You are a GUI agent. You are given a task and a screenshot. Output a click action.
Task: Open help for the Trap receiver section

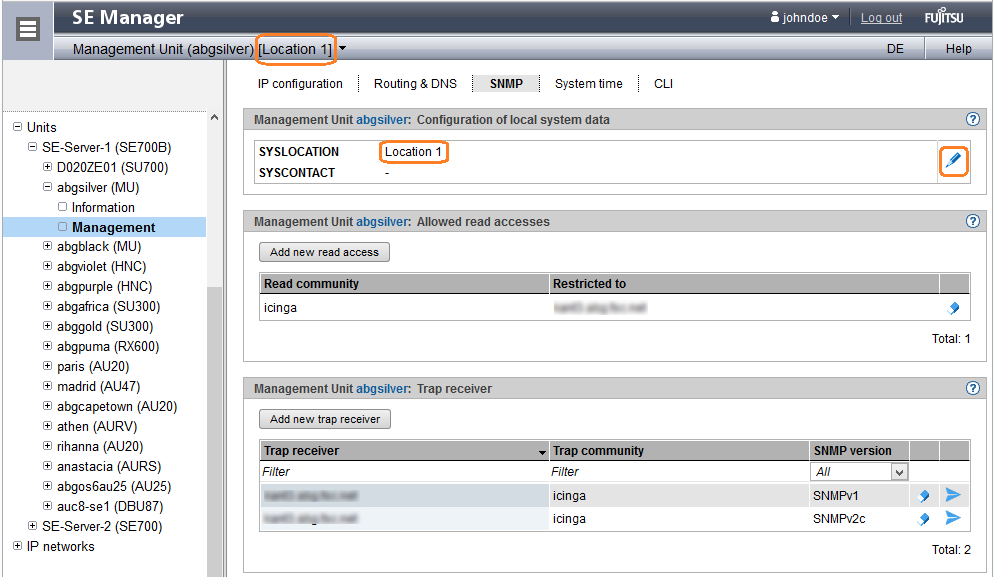972,388
